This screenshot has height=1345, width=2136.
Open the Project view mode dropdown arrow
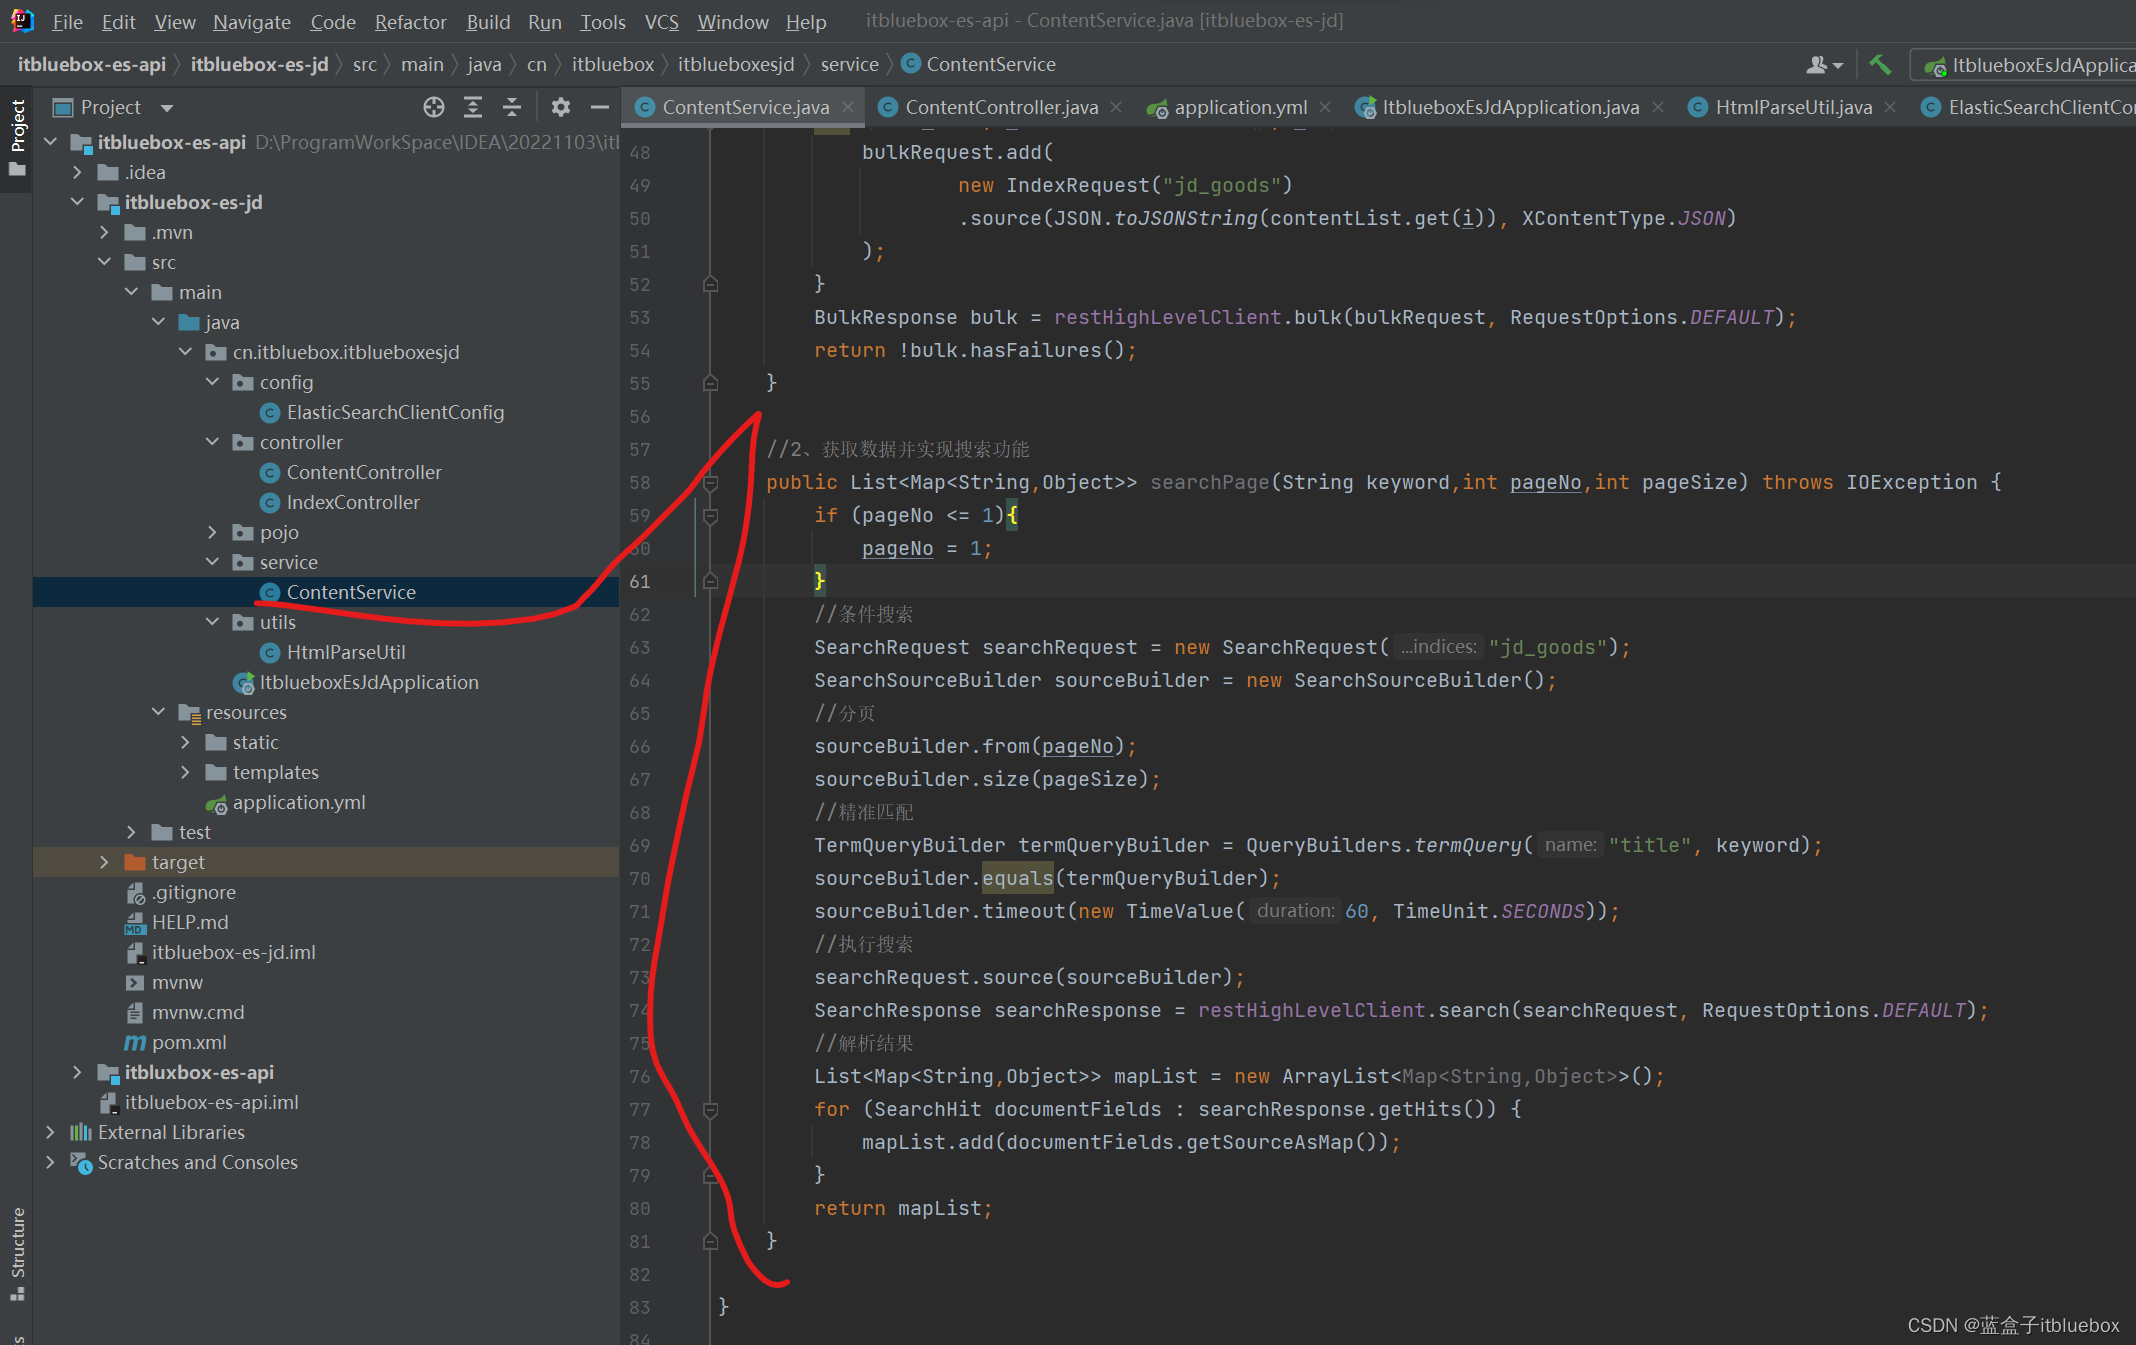(167, 108)
